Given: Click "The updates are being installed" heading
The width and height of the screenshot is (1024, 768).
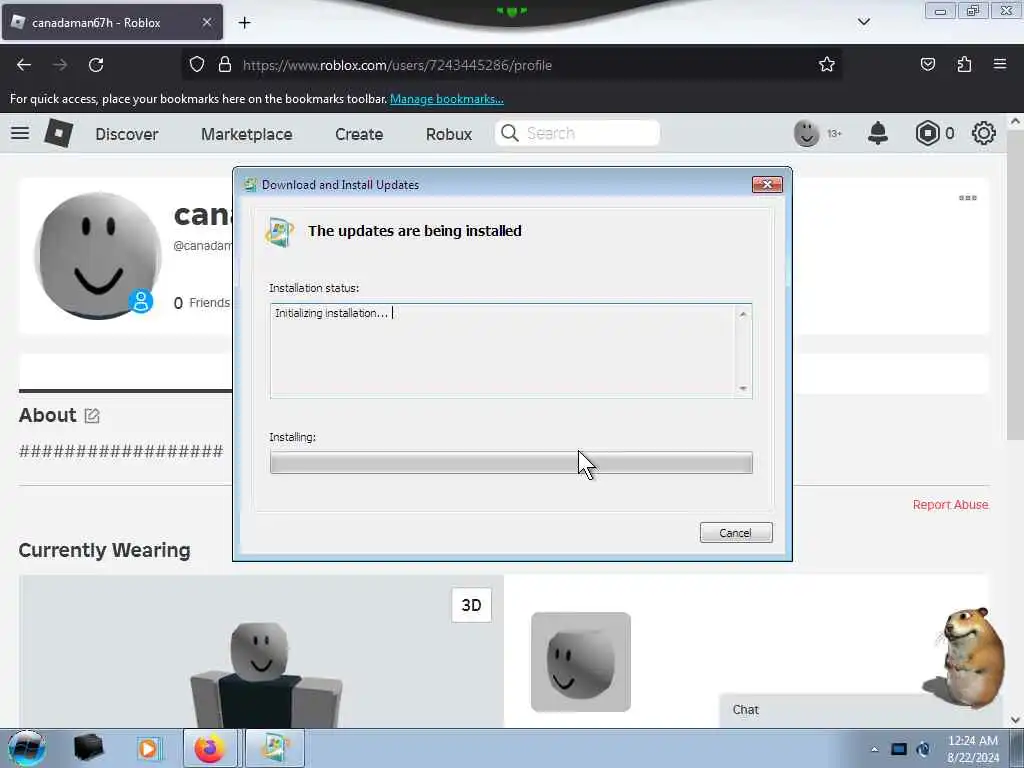Looking at the screenshot, I should coord(415,231).
